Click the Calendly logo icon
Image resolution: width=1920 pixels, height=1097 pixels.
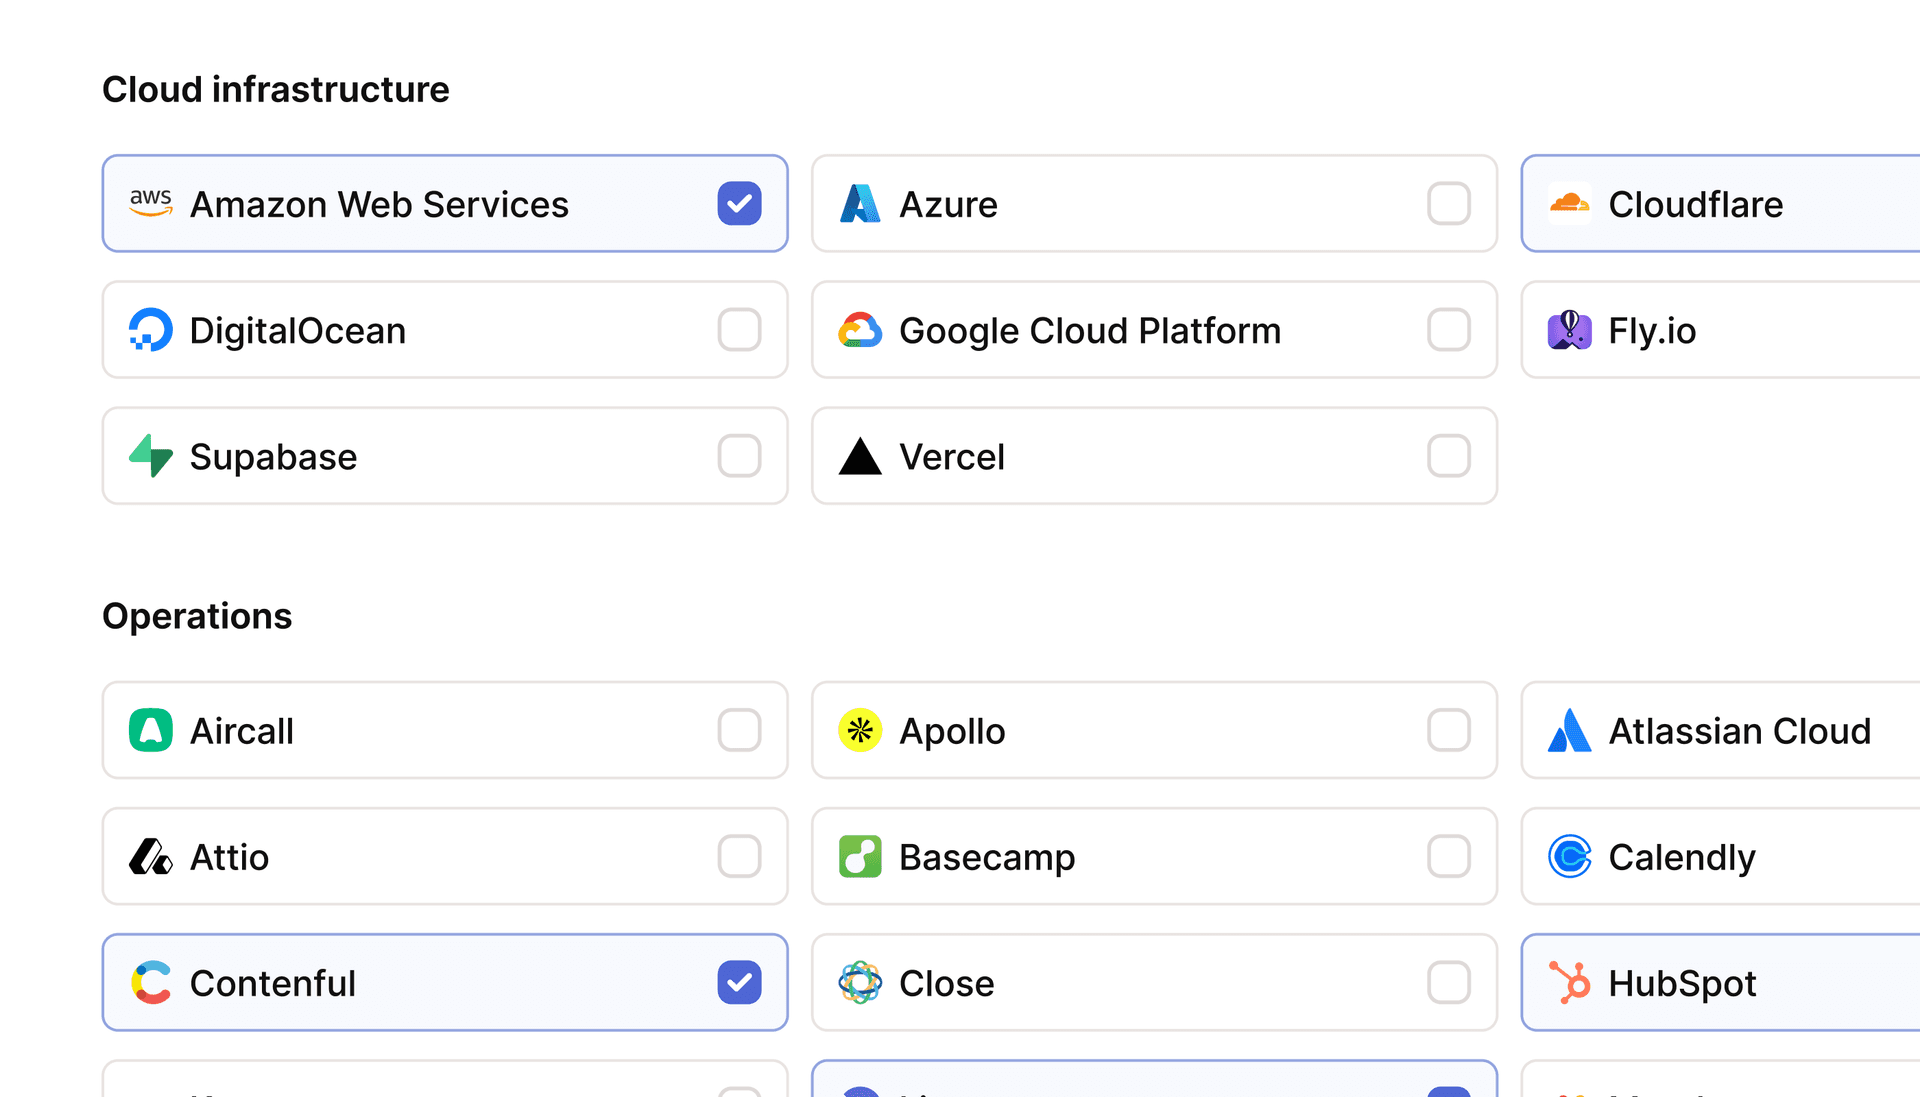(x=1571, y=857)
